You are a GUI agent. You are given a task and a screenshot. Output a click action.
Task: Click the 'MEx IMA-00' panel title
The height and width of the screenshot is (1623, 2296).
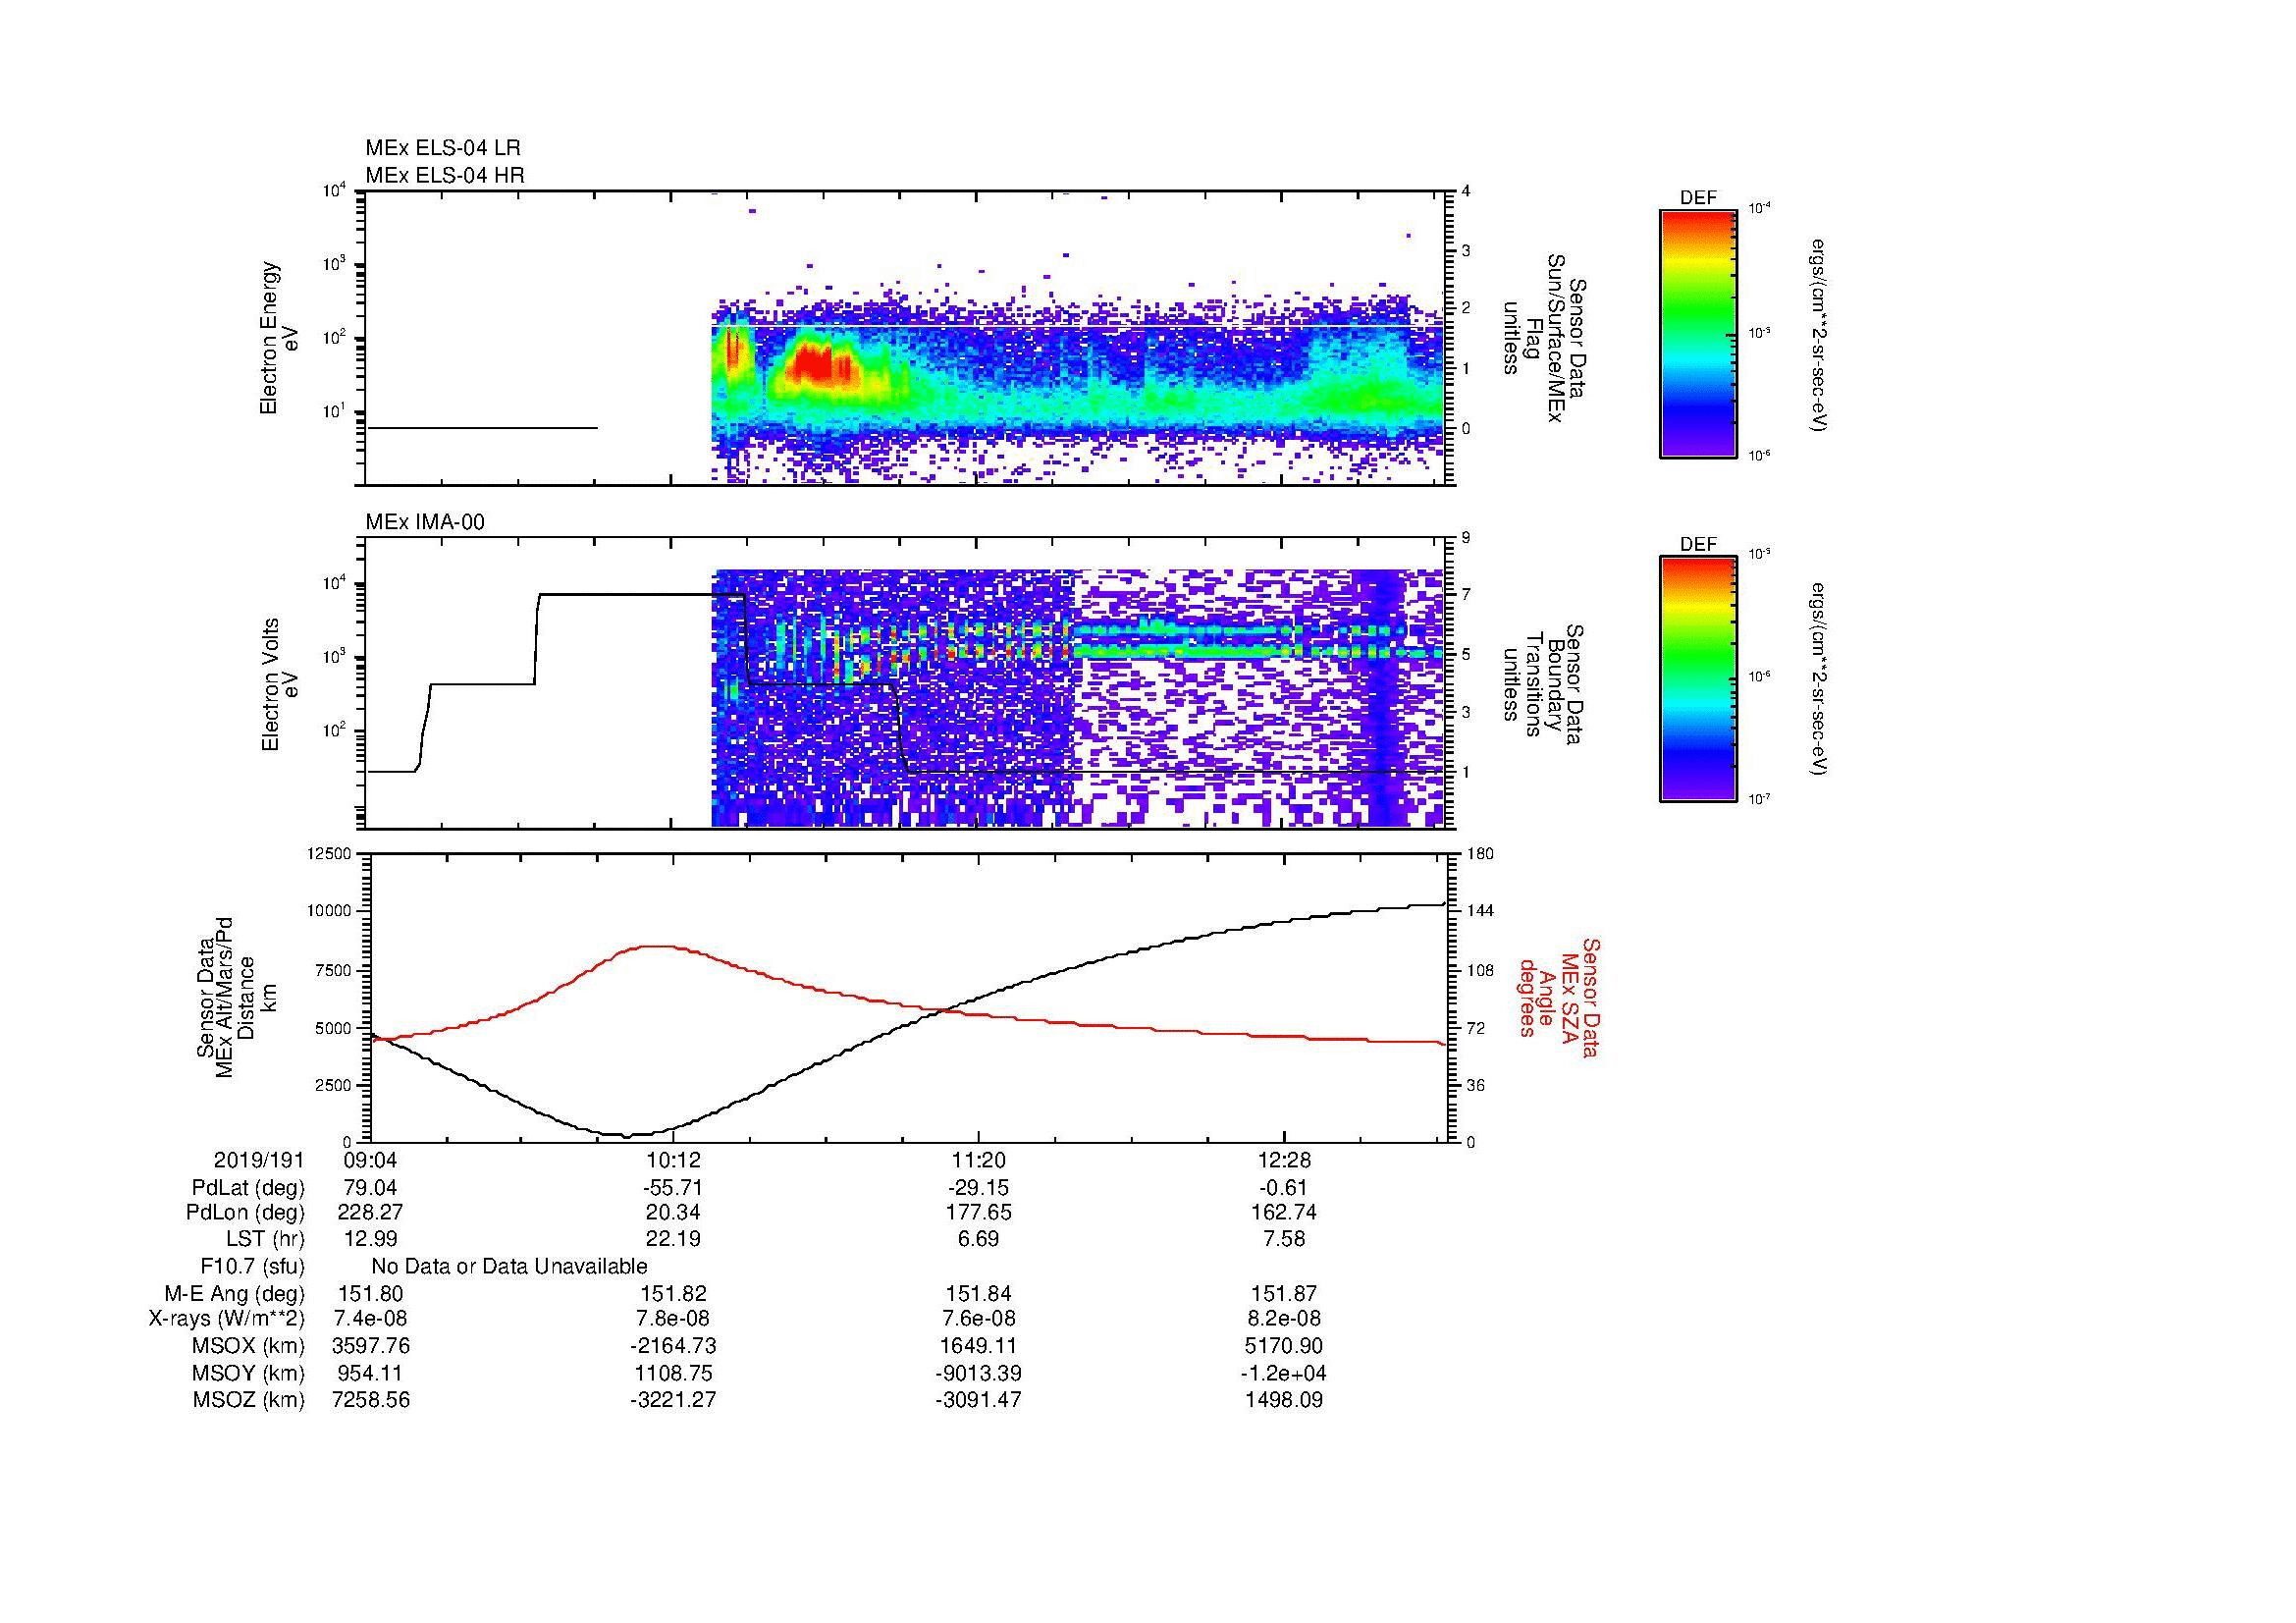(x=425, y=522)
